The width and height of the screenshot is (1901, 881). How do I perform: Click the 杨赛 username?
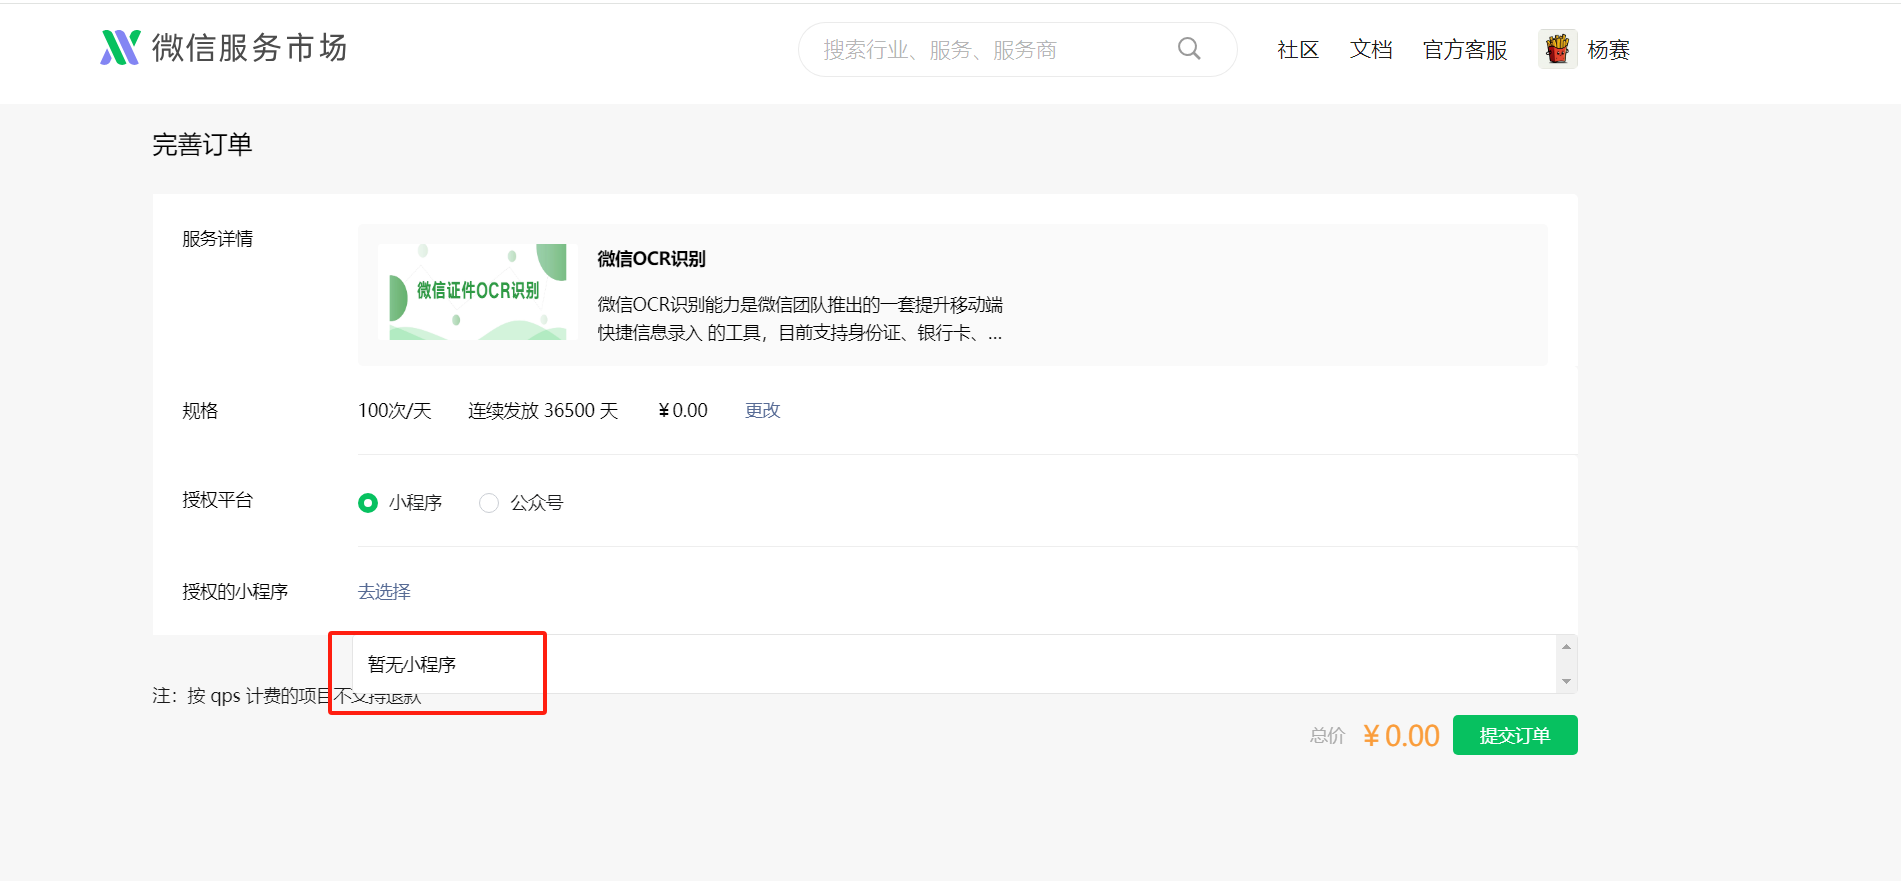tap(1608, 50)
